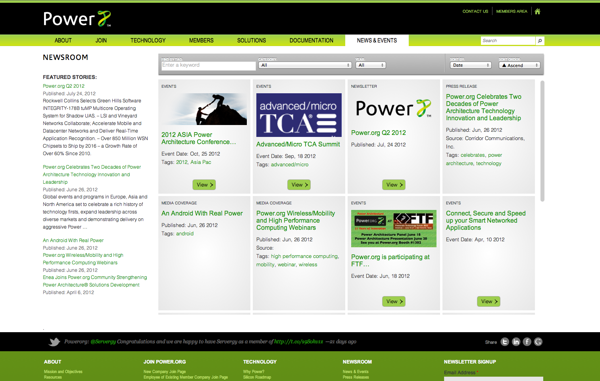The height and width of the screenshot is (381, 600).
Task: Open the @Servergy mention in tweet
Action: click(103, 342)
